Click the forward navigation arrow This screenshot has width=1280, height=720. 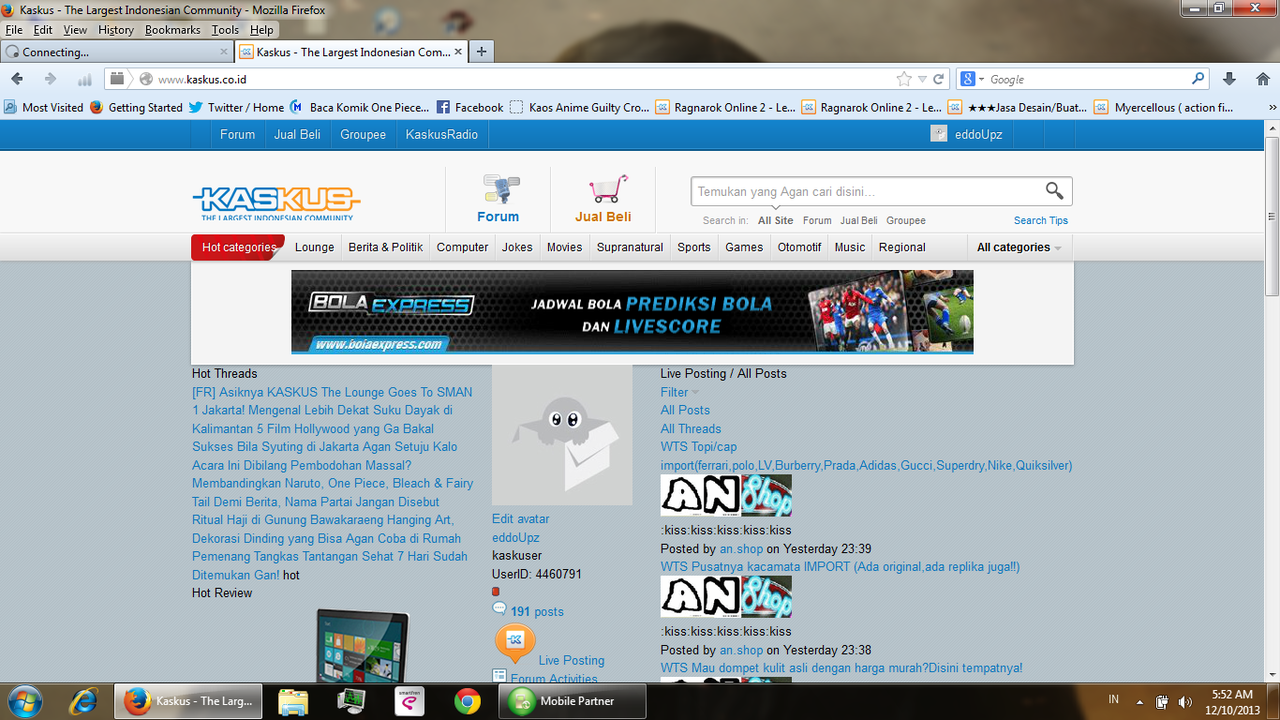click(50, 79)
